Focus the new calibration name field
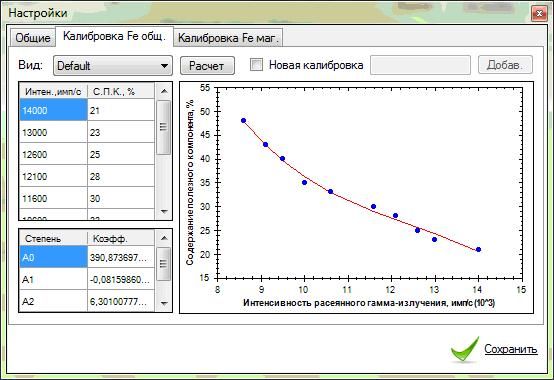Image resolution: width=554 pixels, height=380 pixels. [x=420, y=65]
